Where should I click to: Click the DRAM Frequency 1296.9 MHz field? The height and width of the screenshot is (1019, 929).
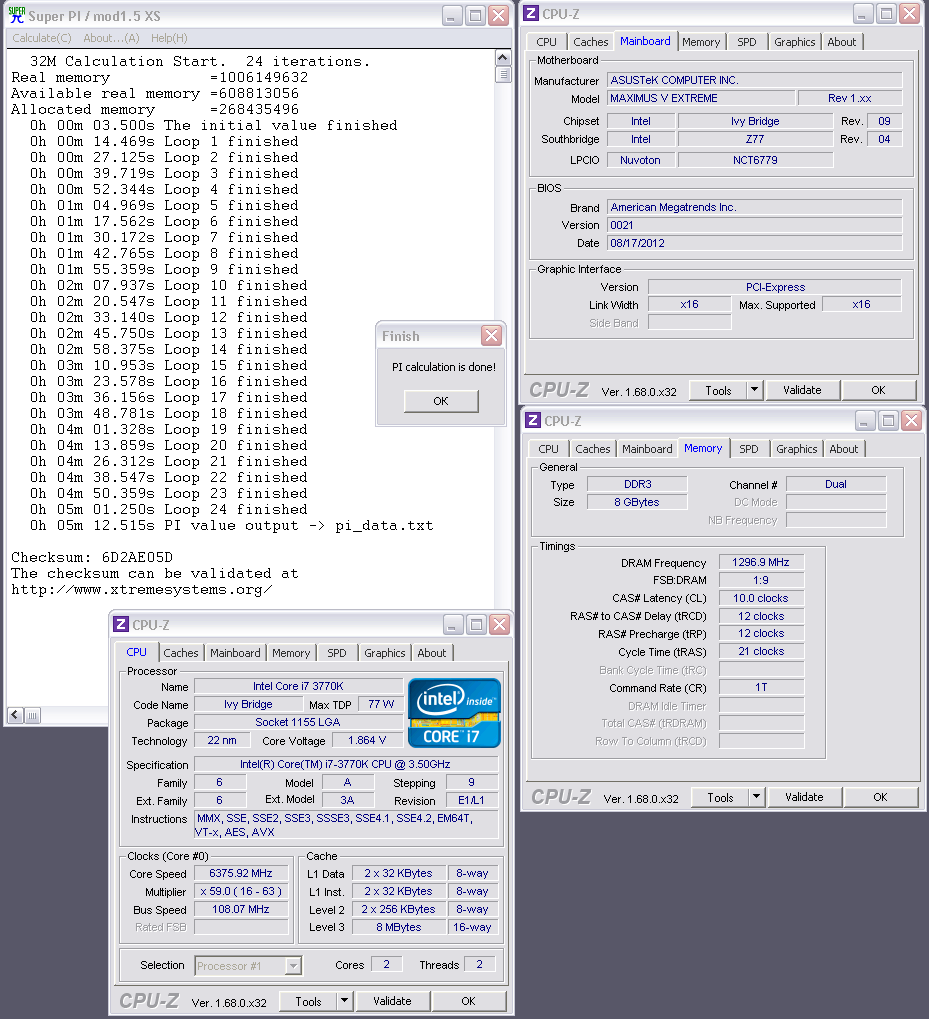[761, 562]
